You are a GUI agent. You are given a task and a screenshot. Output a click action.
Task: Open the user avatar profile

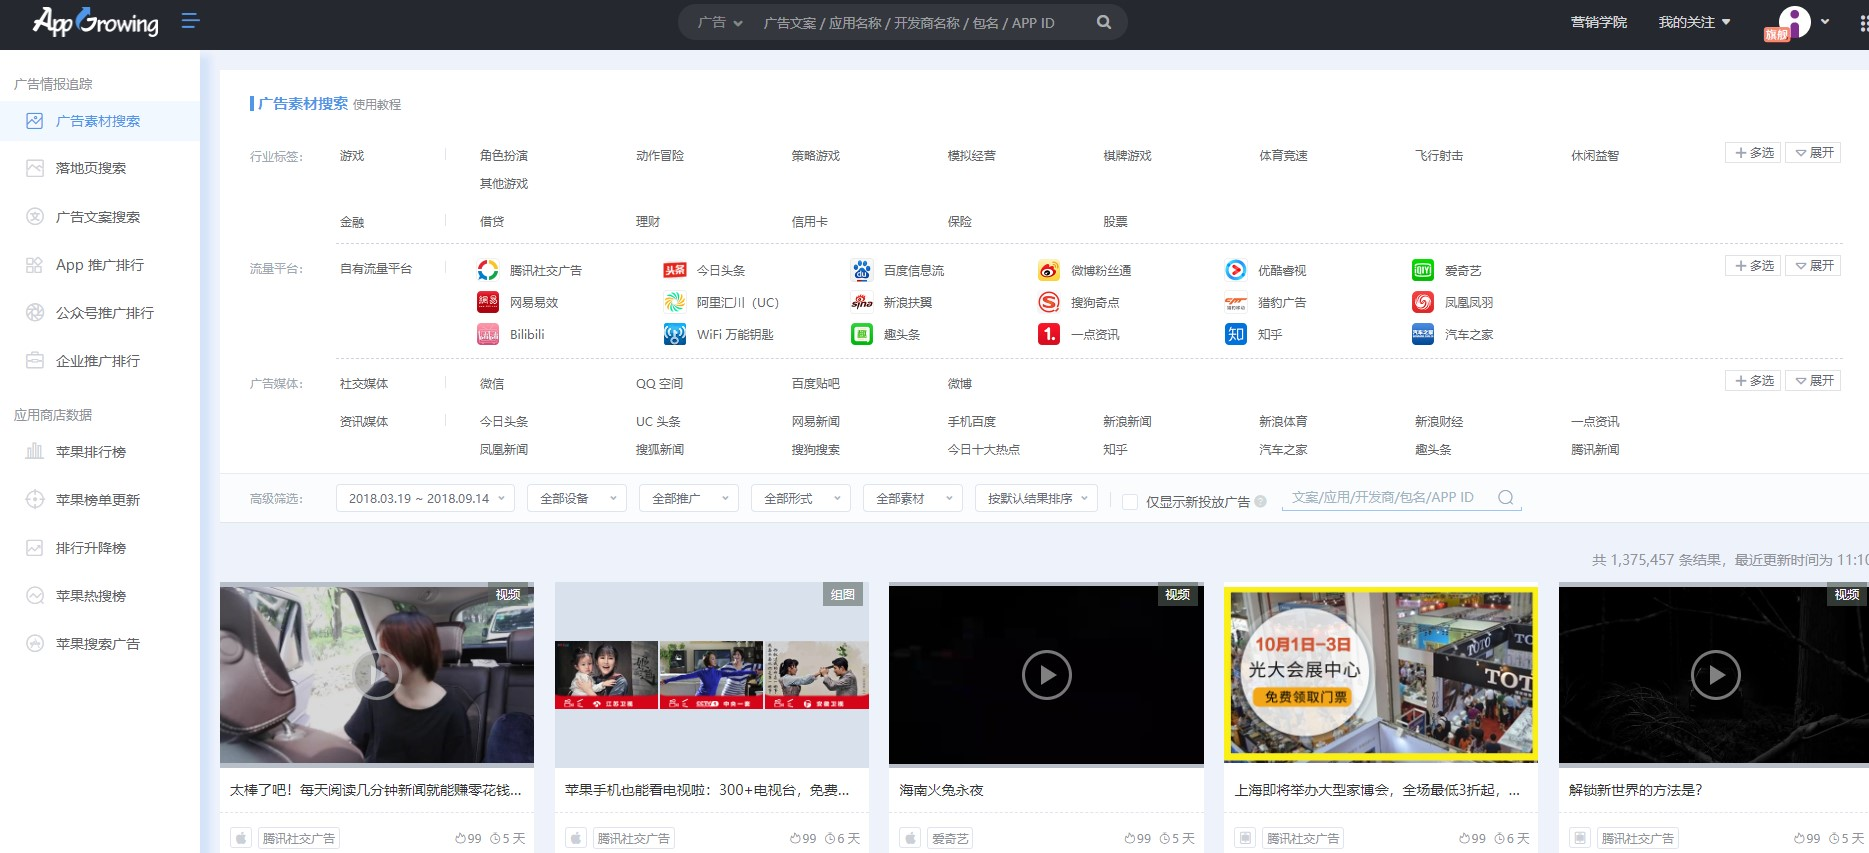1794,22
